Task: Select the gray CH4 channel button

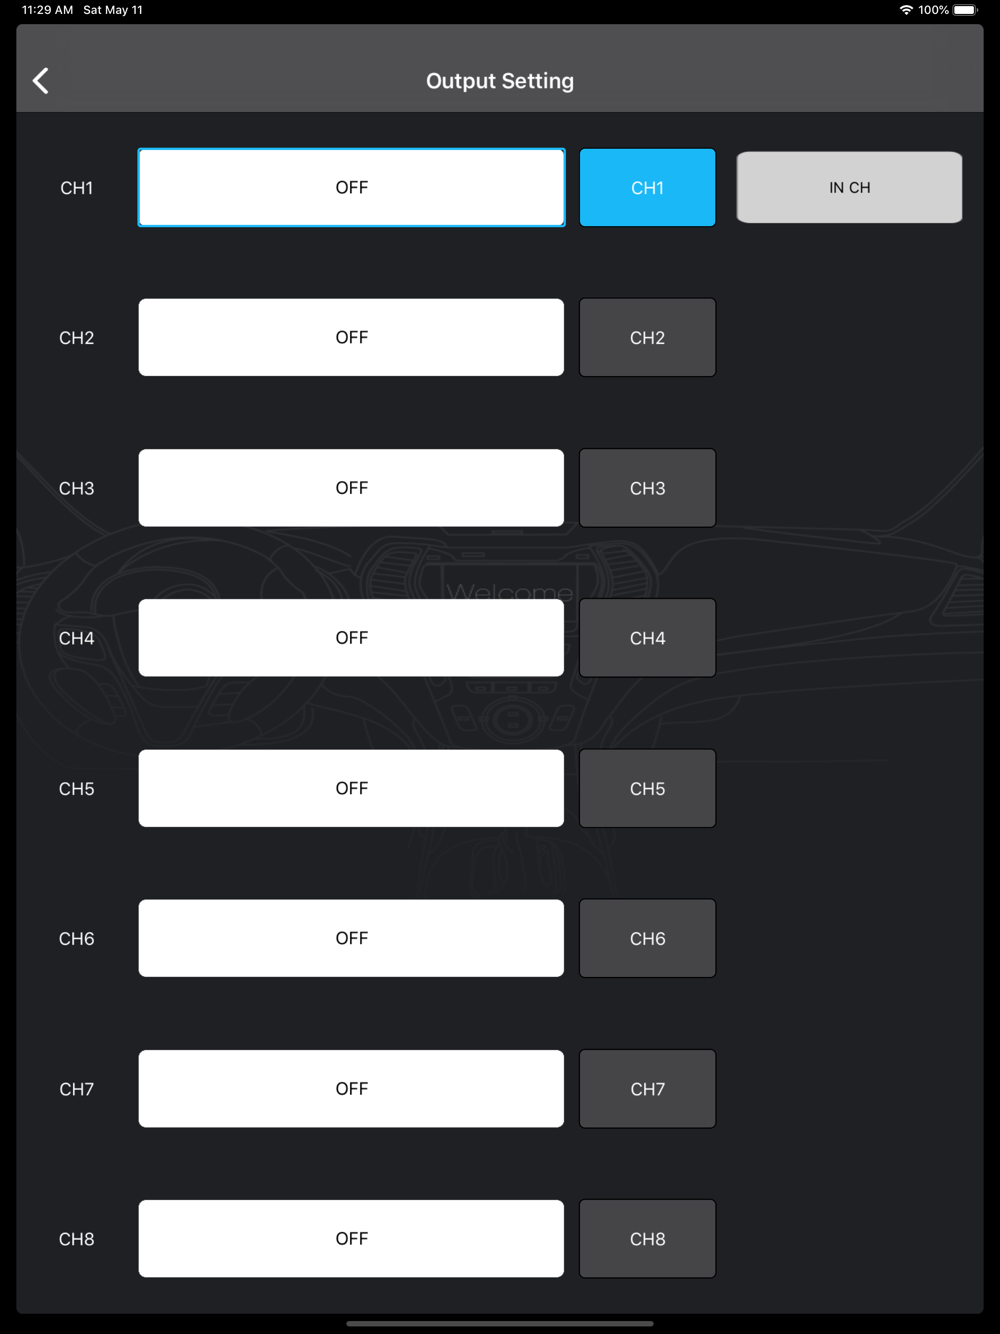Action: pos(647,638)
